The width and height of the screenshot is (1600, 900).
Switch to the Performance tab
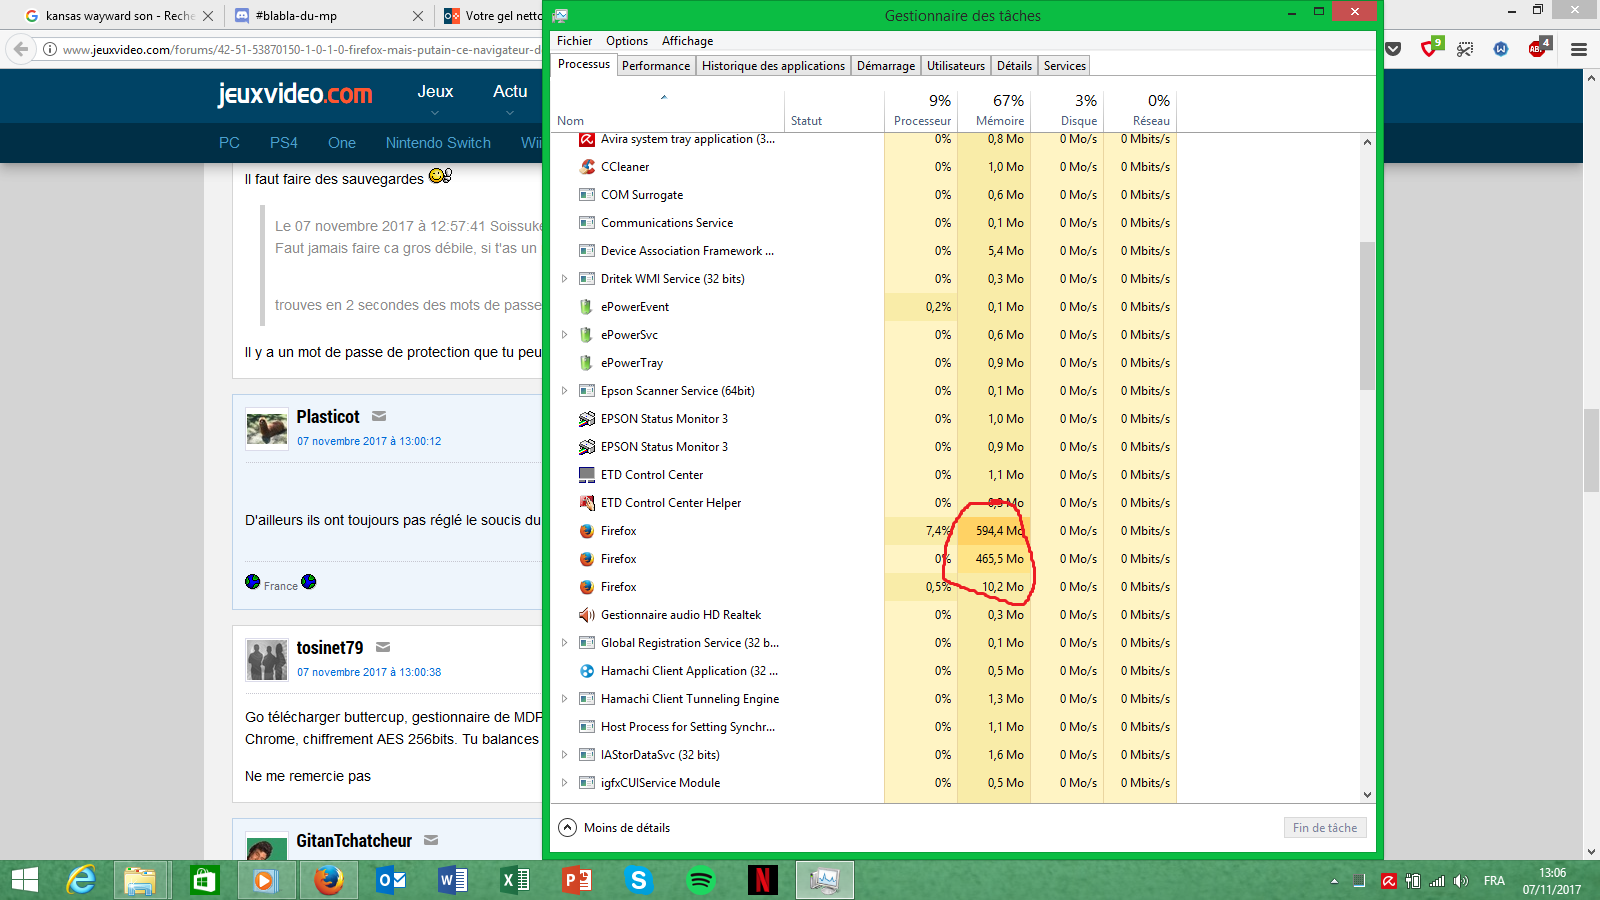point(655,66)
